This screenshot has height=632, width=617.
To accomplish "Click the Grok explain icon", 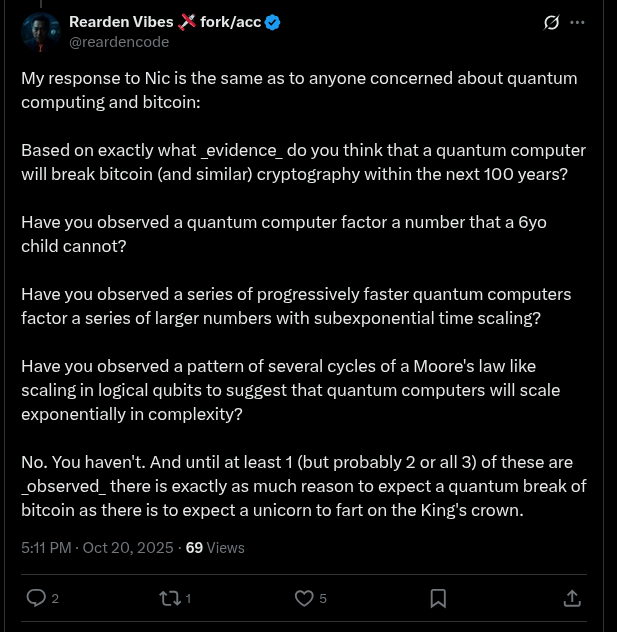I will point(551,22).
